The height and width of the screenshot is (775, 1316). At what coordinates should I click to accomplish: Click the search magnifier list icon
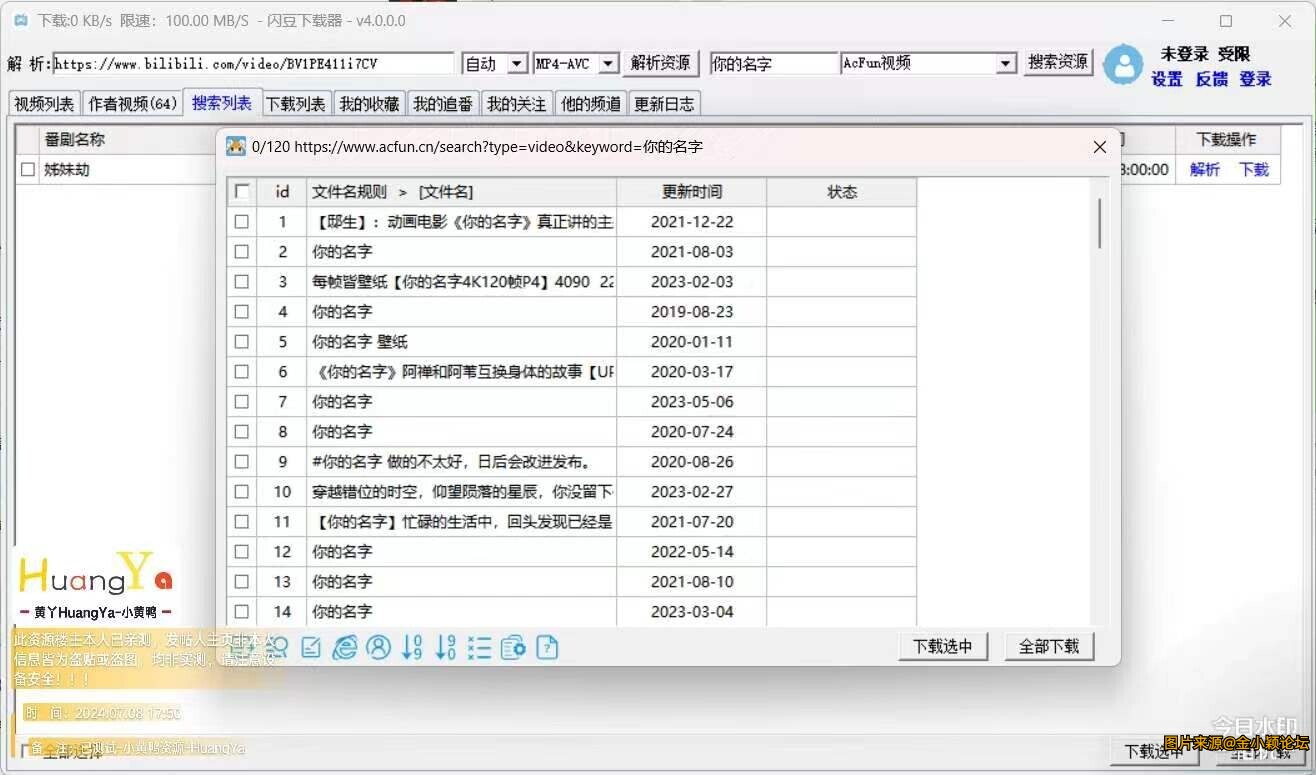tap(277, 648)
